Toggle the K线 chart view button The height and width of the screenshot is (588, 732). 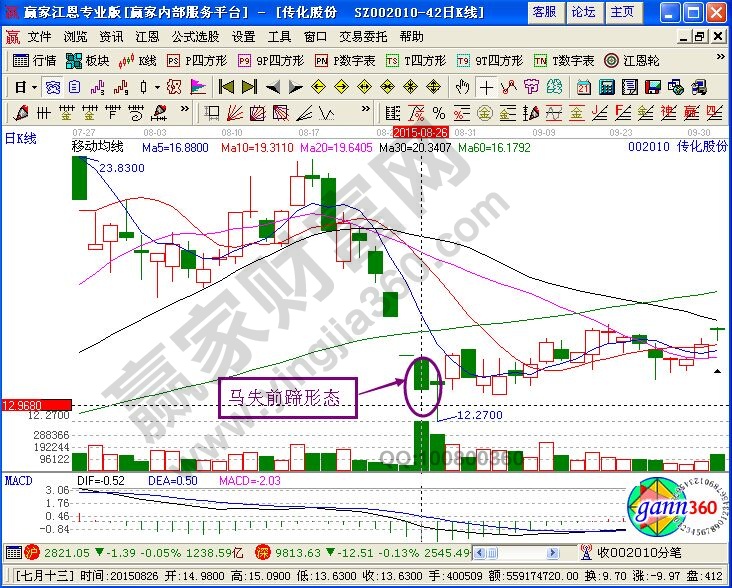[x=138, y=61]
